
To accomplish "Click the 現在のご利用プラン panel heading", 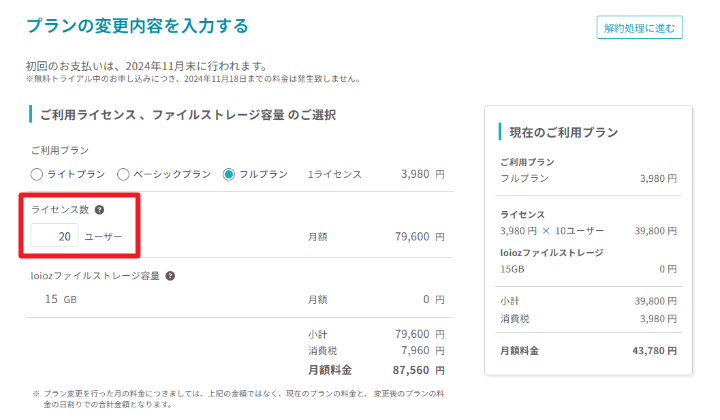I will point(564,133).
